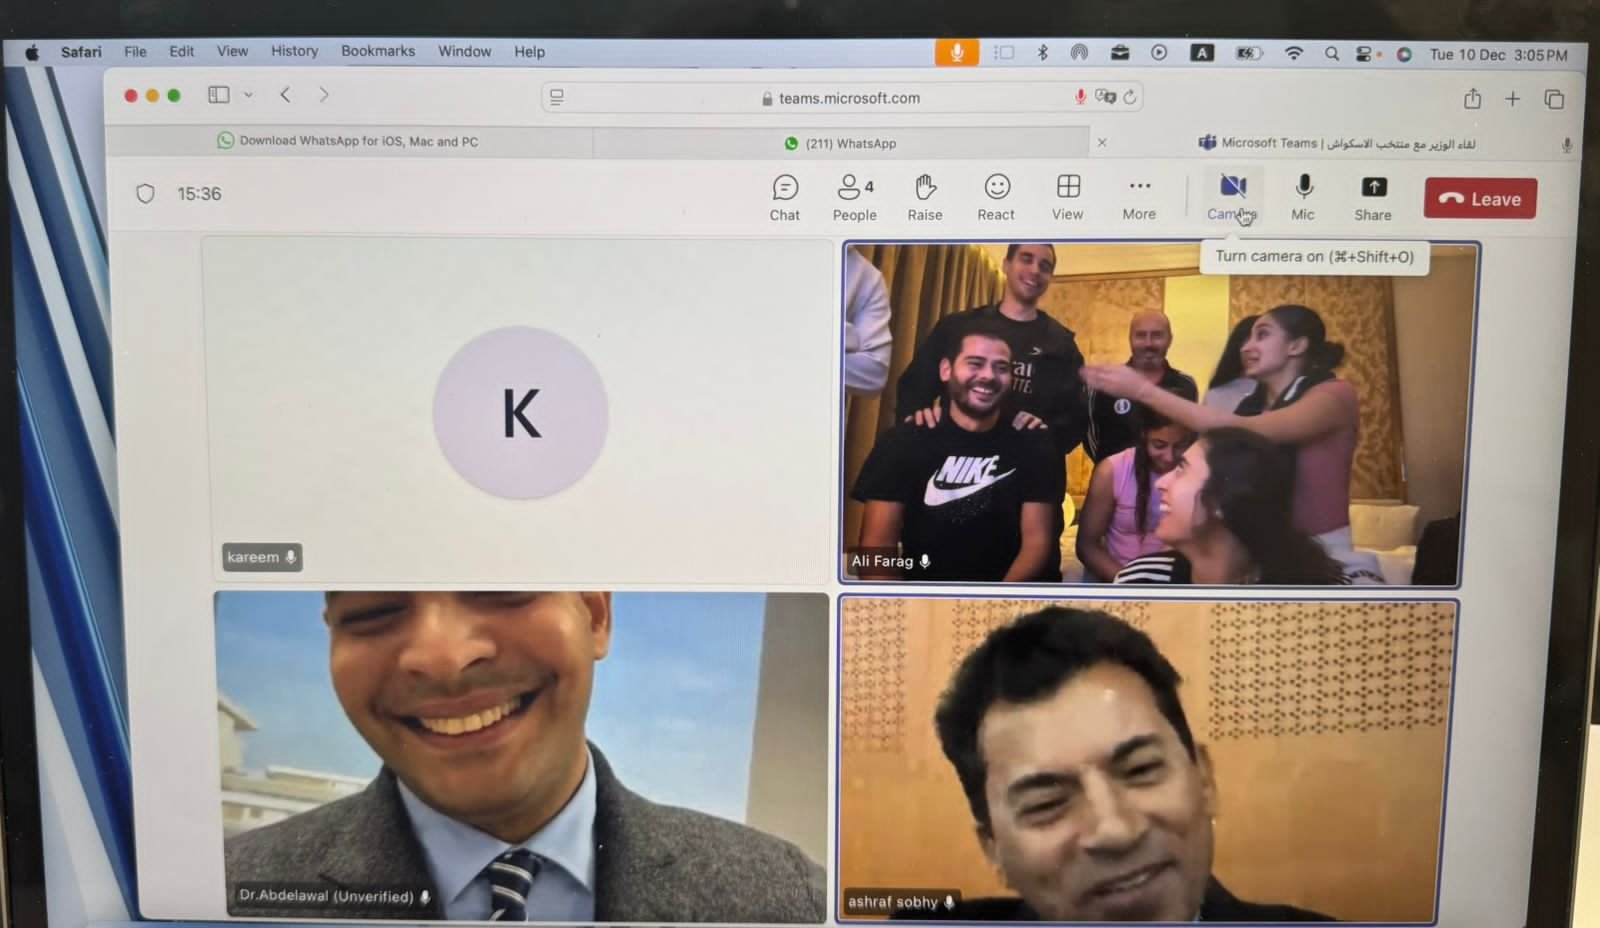Open the battery status menu
This screenshot has height=928, width=1600.
click(1249, 54)
